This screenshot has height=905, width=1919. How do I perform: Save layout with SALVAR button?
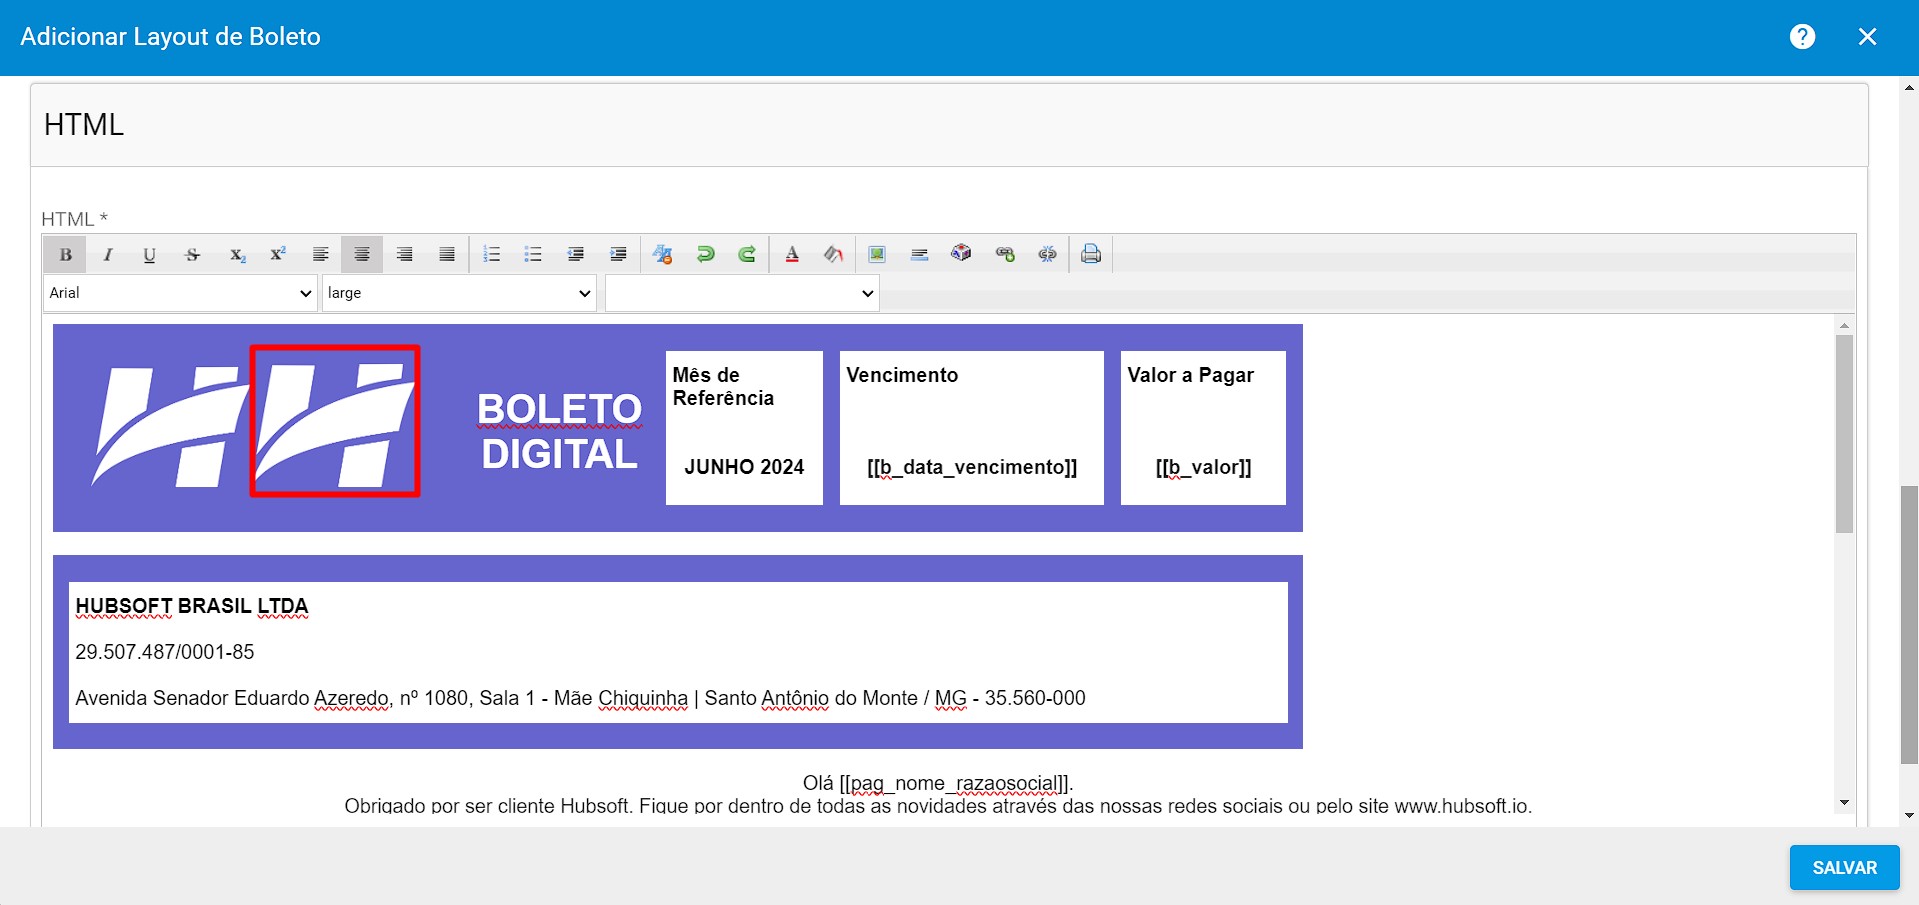1844,867
